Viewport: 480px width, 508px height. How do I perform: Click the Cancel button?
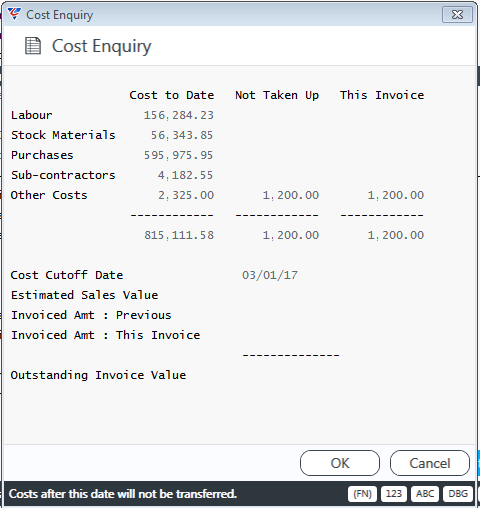[x=430, y=463]
